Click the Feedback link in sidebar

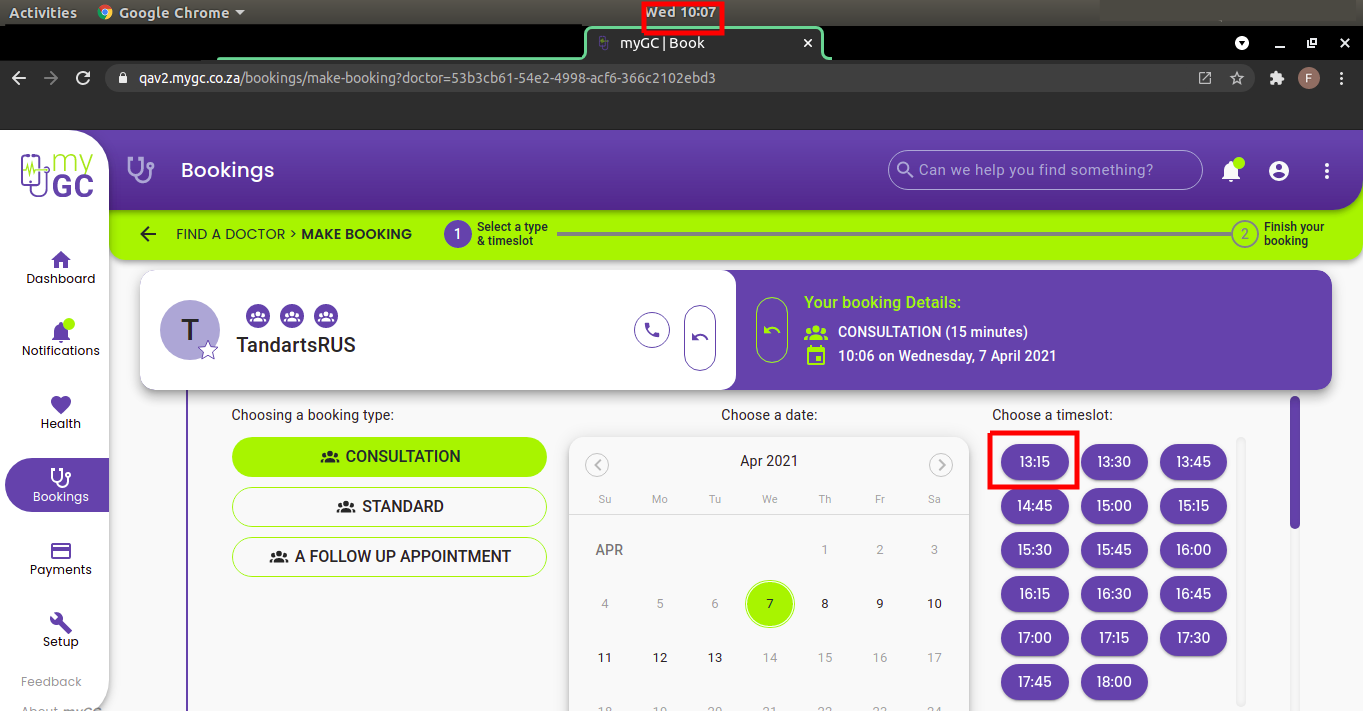pyautogui.click(x=51, y=682)
